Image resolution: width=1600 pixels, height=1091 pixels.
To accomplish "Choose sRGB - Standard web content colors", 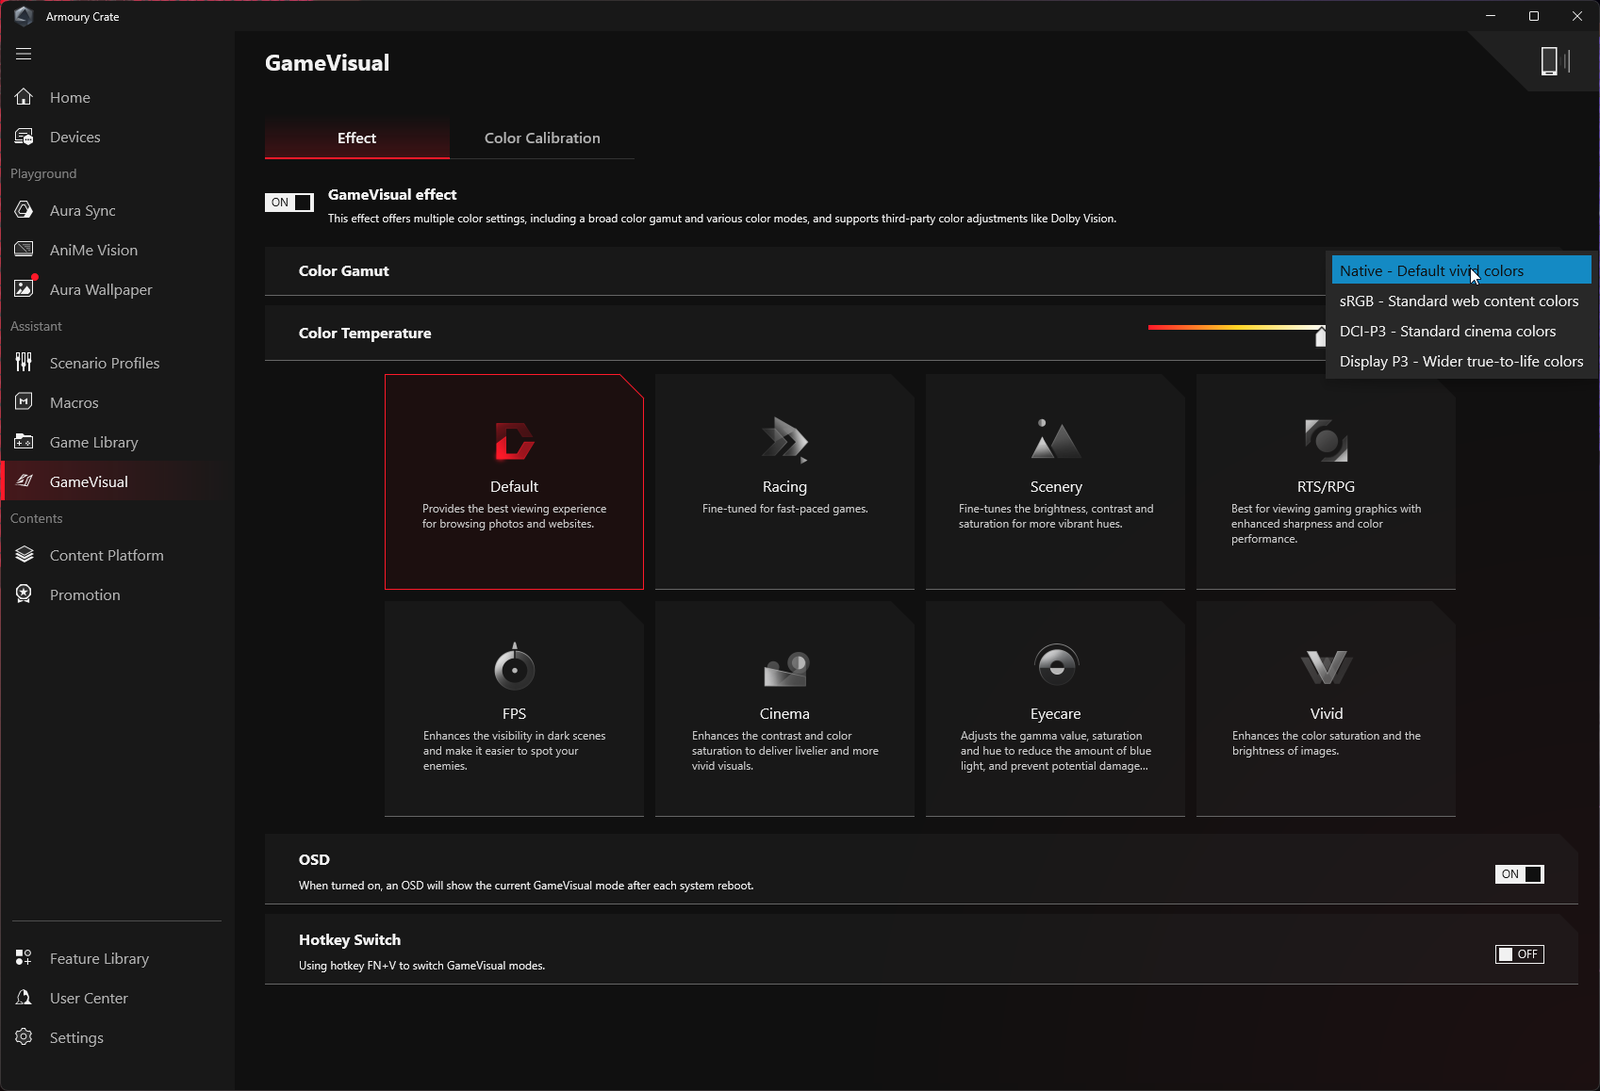I will coord(1461,301).
